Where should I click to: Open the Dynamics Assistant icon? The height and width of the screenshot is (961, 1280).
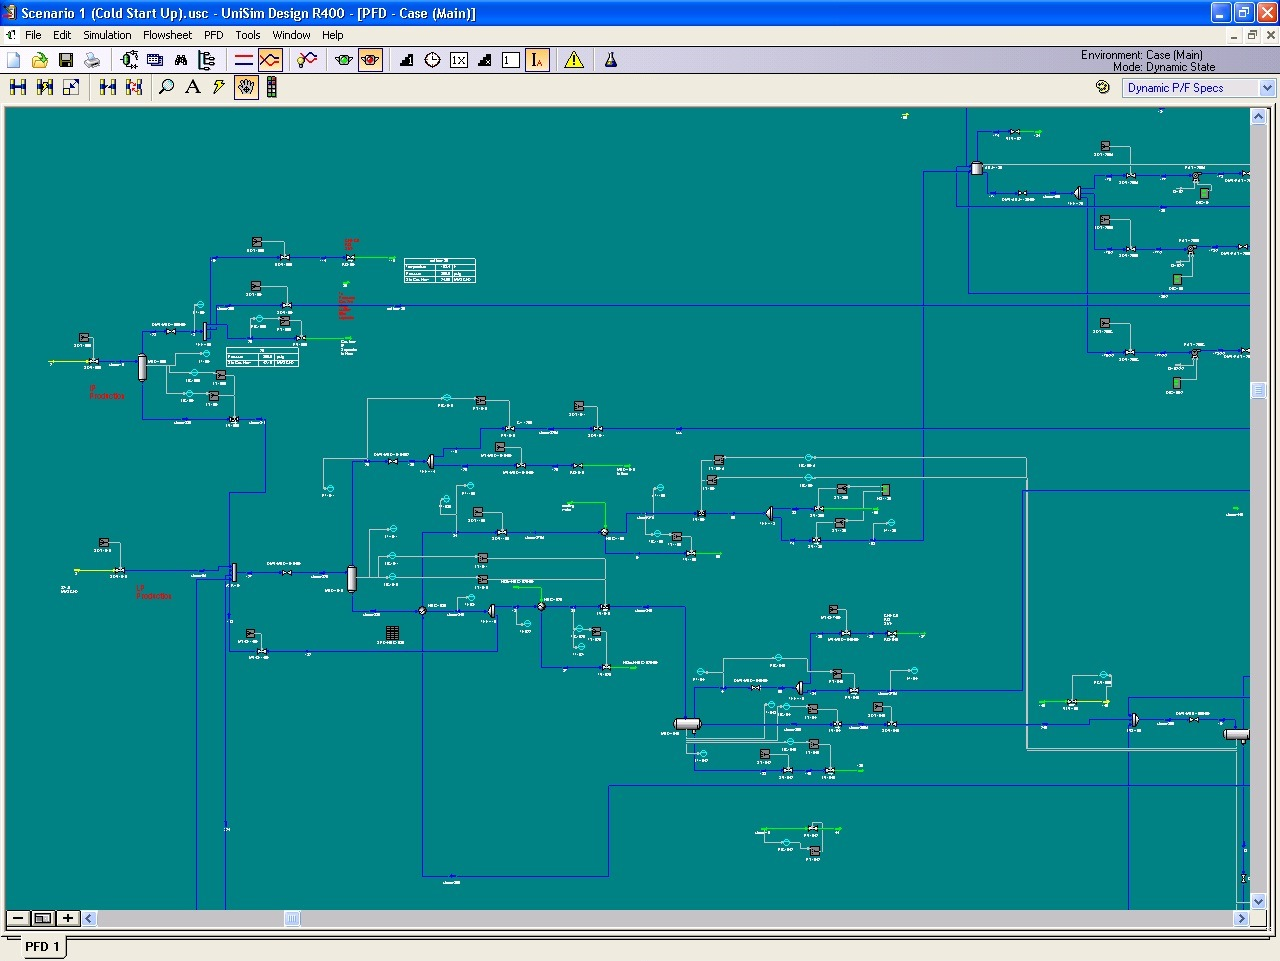(307, 60)
